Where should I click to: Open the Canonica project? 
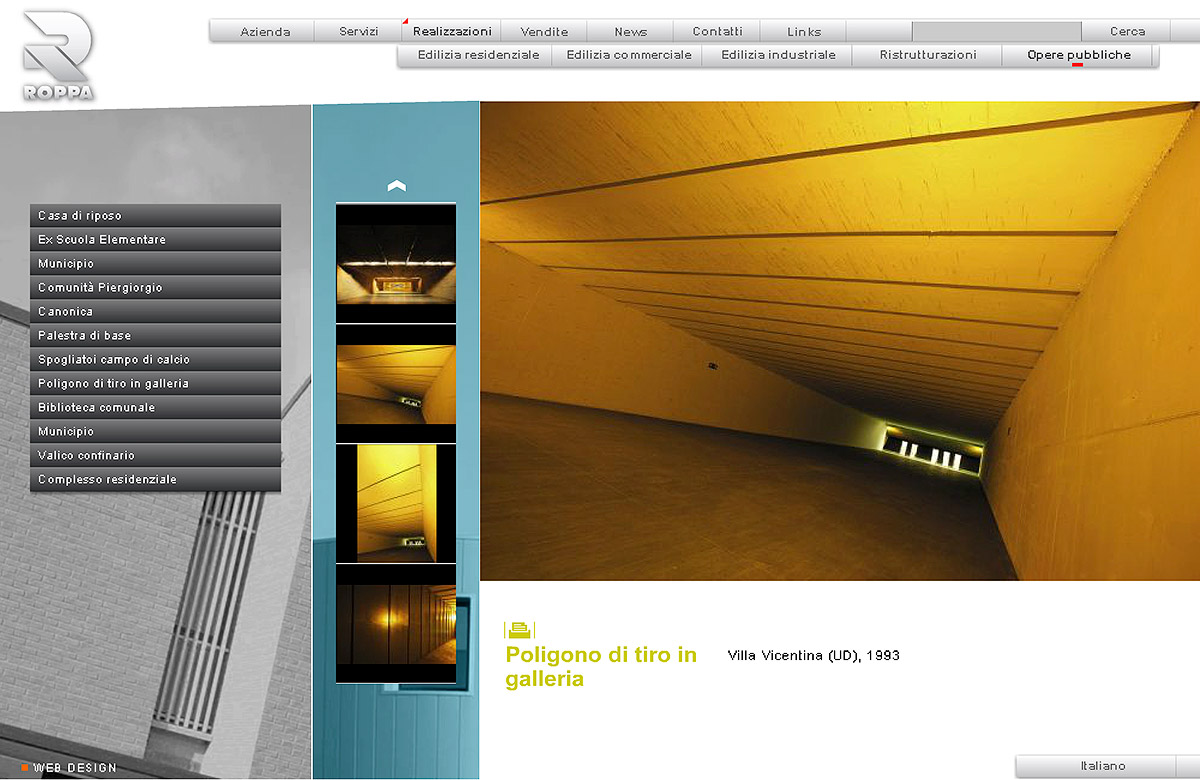point(155,312)
